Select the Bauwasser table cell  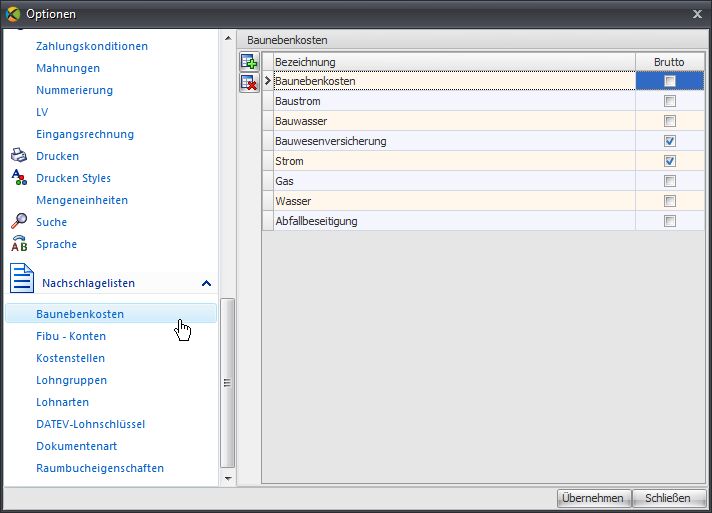(x=454, y=121)
